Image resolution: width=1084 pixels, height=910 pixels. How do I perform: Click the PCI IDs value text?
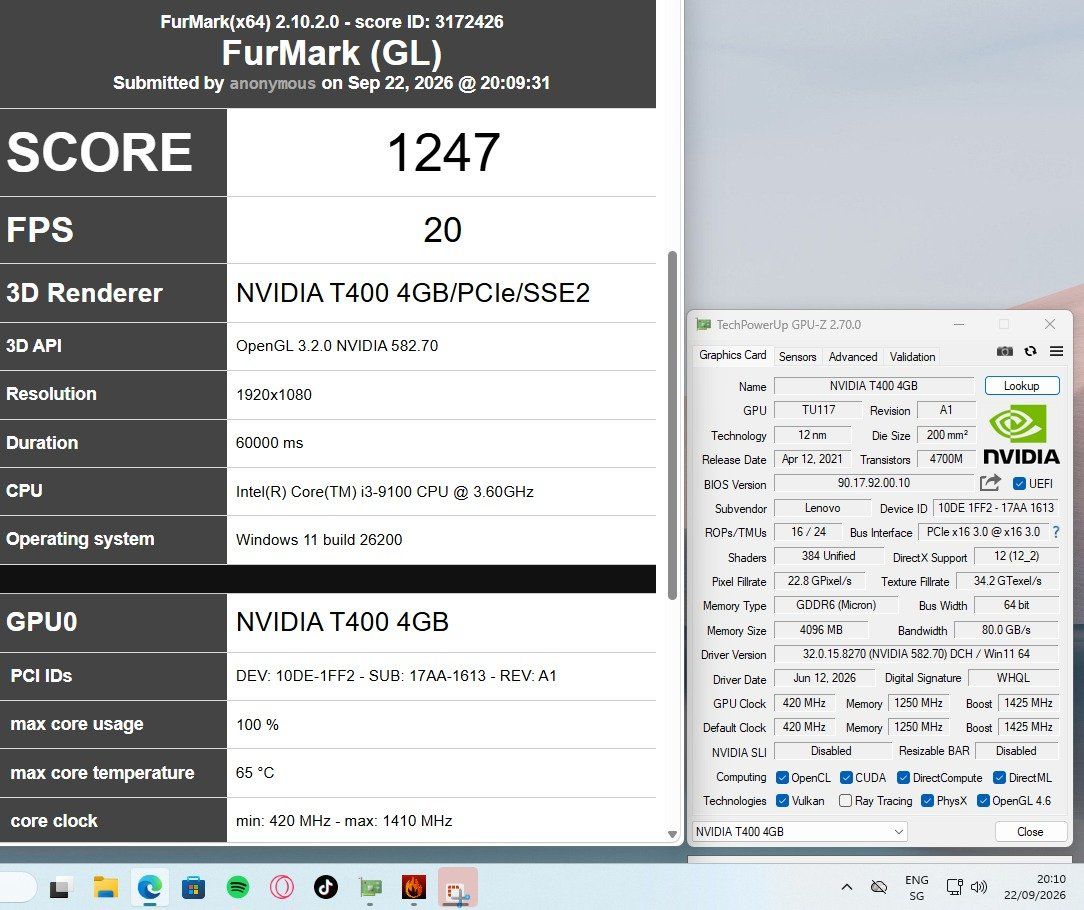point(396,676)
